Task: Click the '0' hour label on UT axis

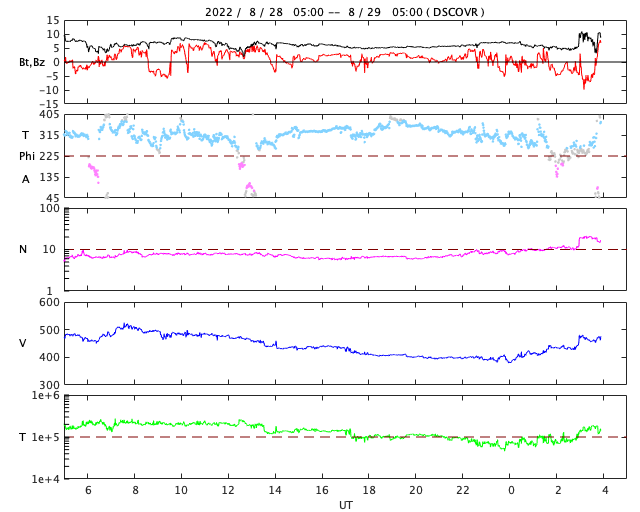Action: 511,490
